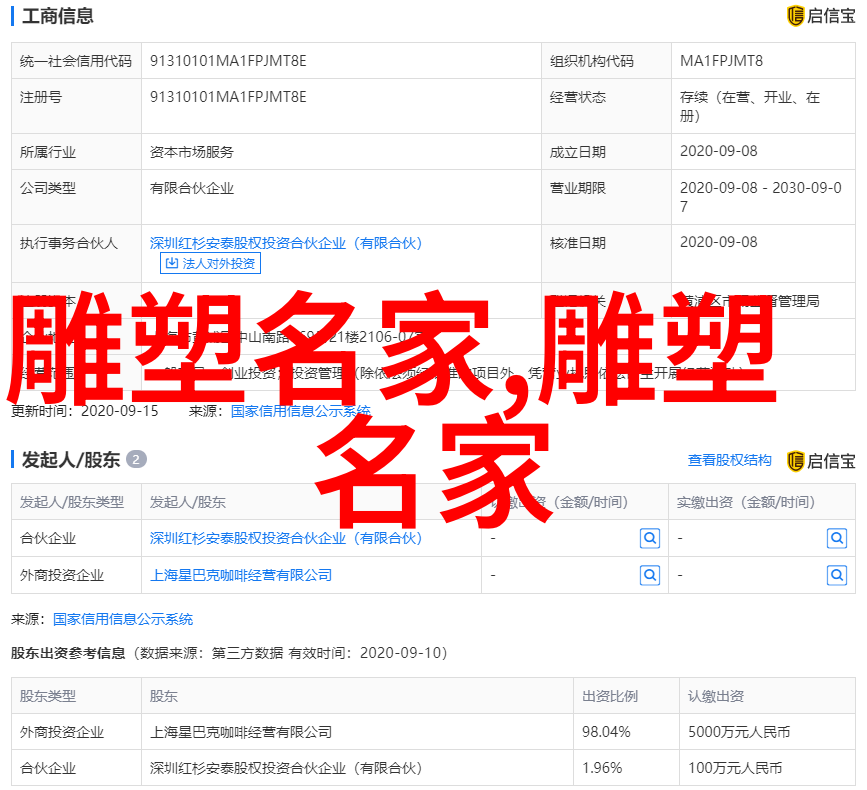Select the 98.04% investment ratio cell
Viewport: 867px width, 790px height.
[606, 732]
